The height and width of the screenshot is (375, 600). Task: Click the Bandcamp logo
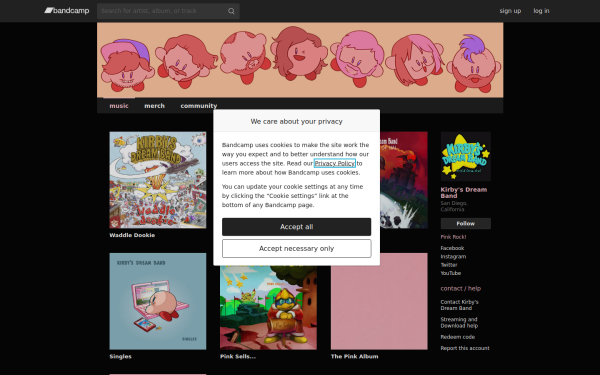pos(67,11)
